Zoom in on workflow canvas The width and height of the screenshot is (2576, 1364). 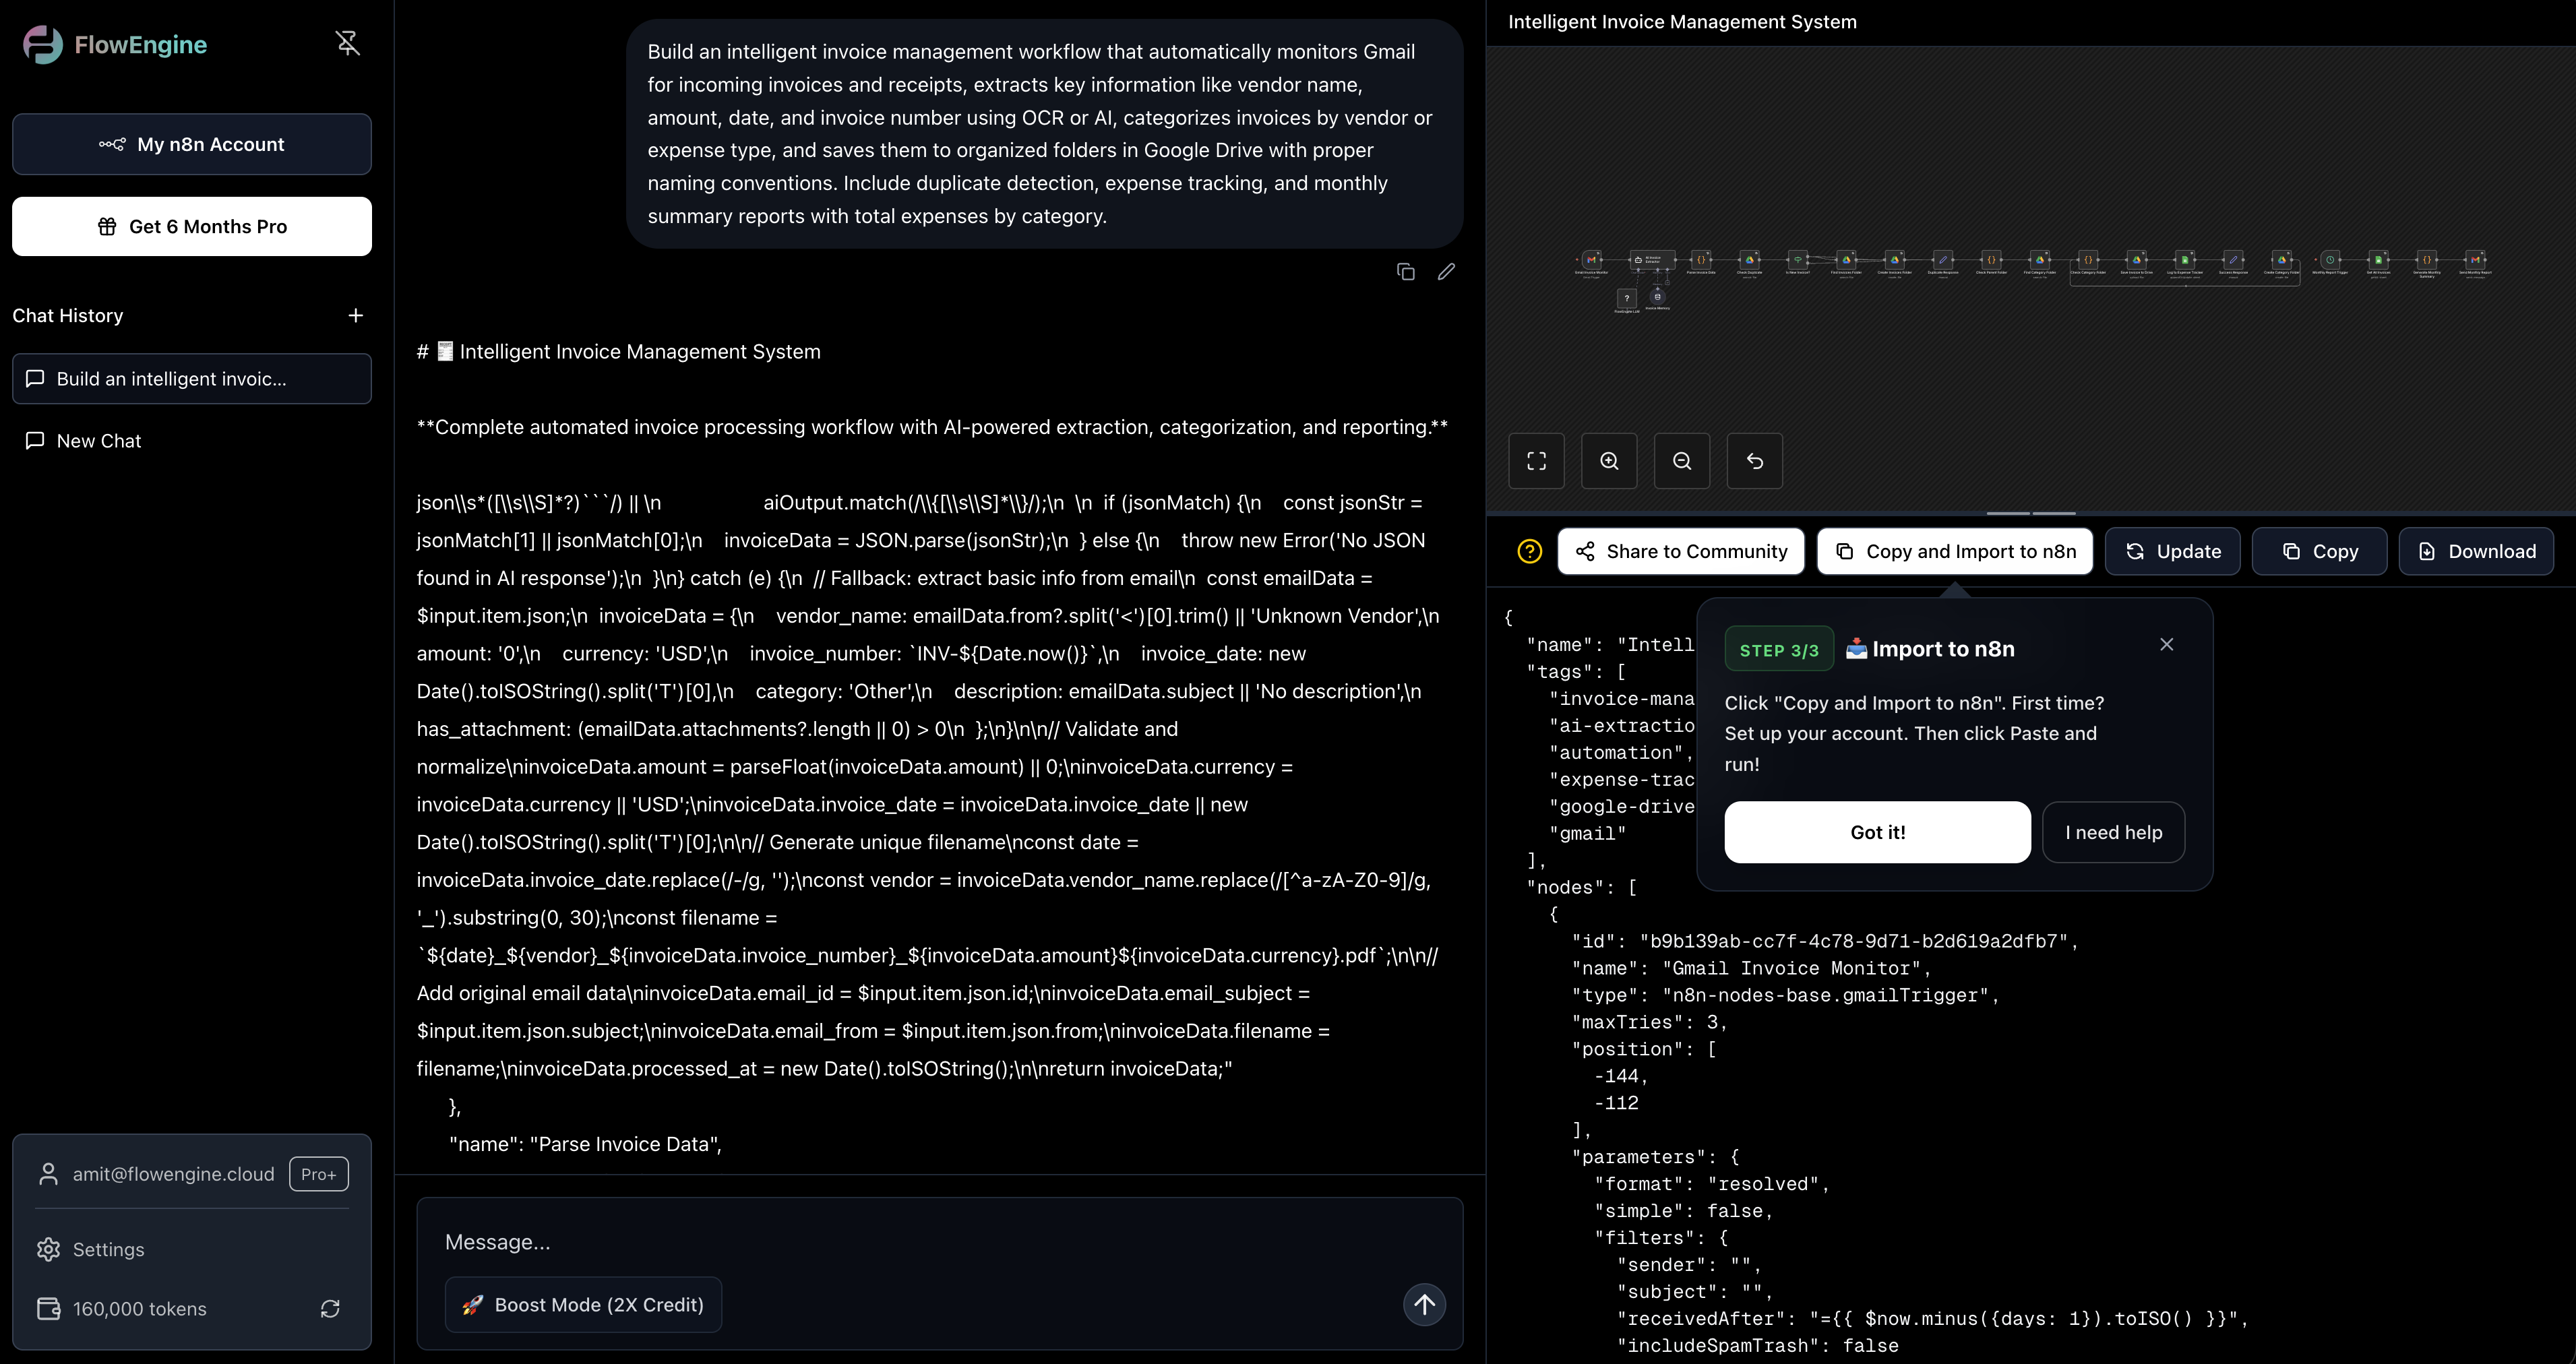click(1609, 461)
